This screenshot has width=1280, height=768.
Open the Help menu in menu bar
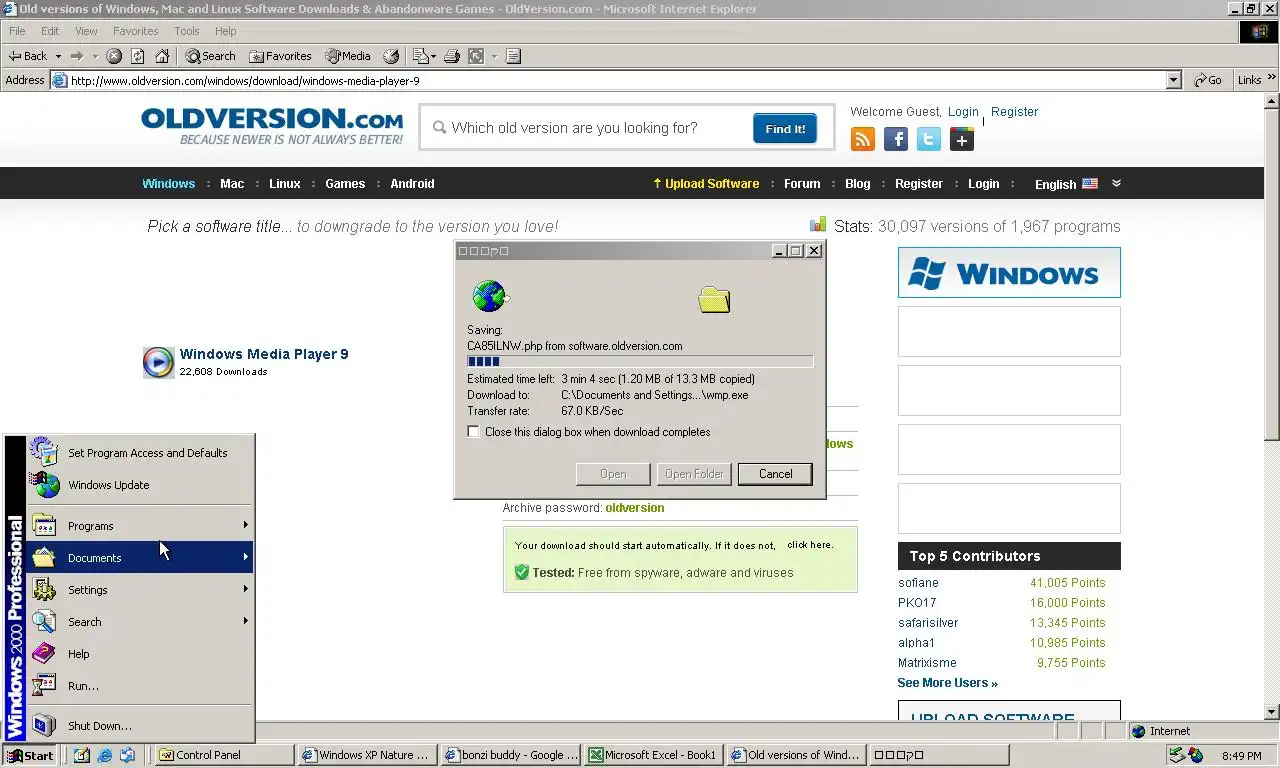pos(226,31)
